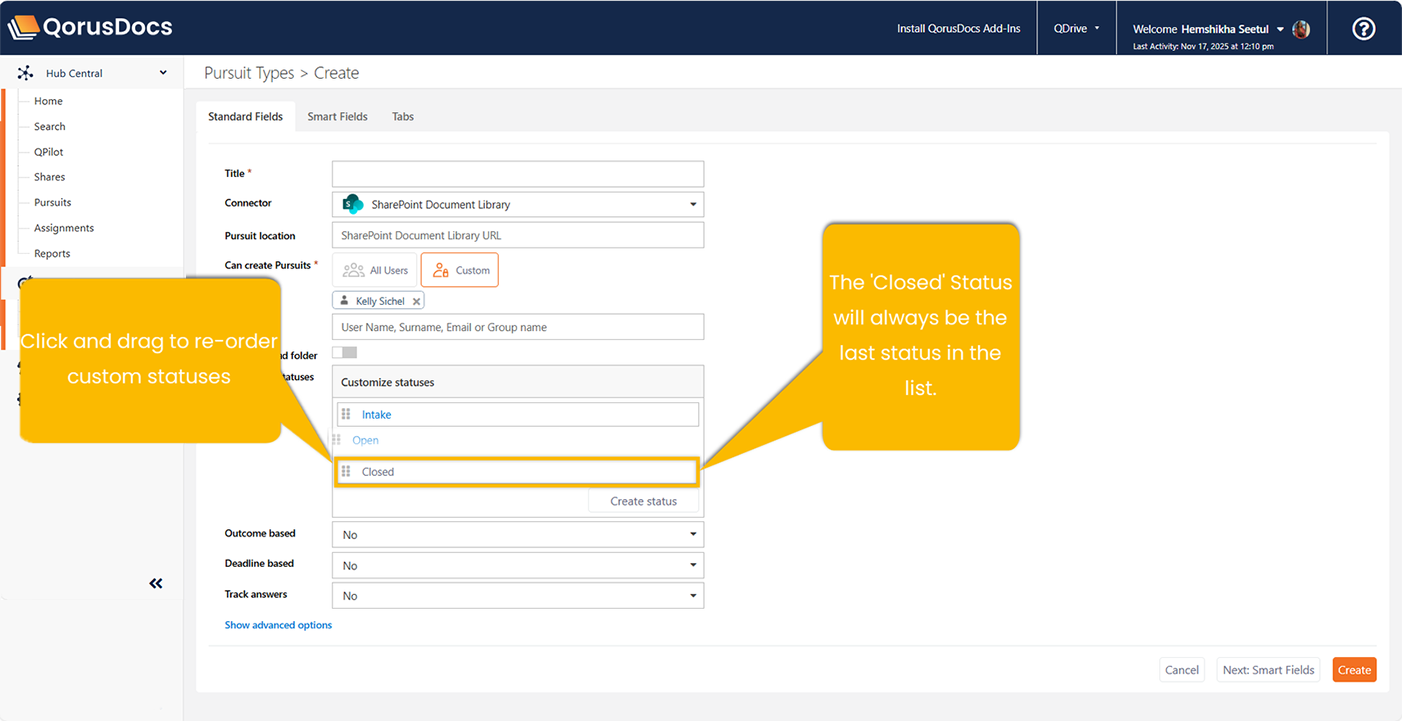Remove Kelly Sichel with the x icon
Viewport: 1402px width, 721px height.
pos(417,301)
